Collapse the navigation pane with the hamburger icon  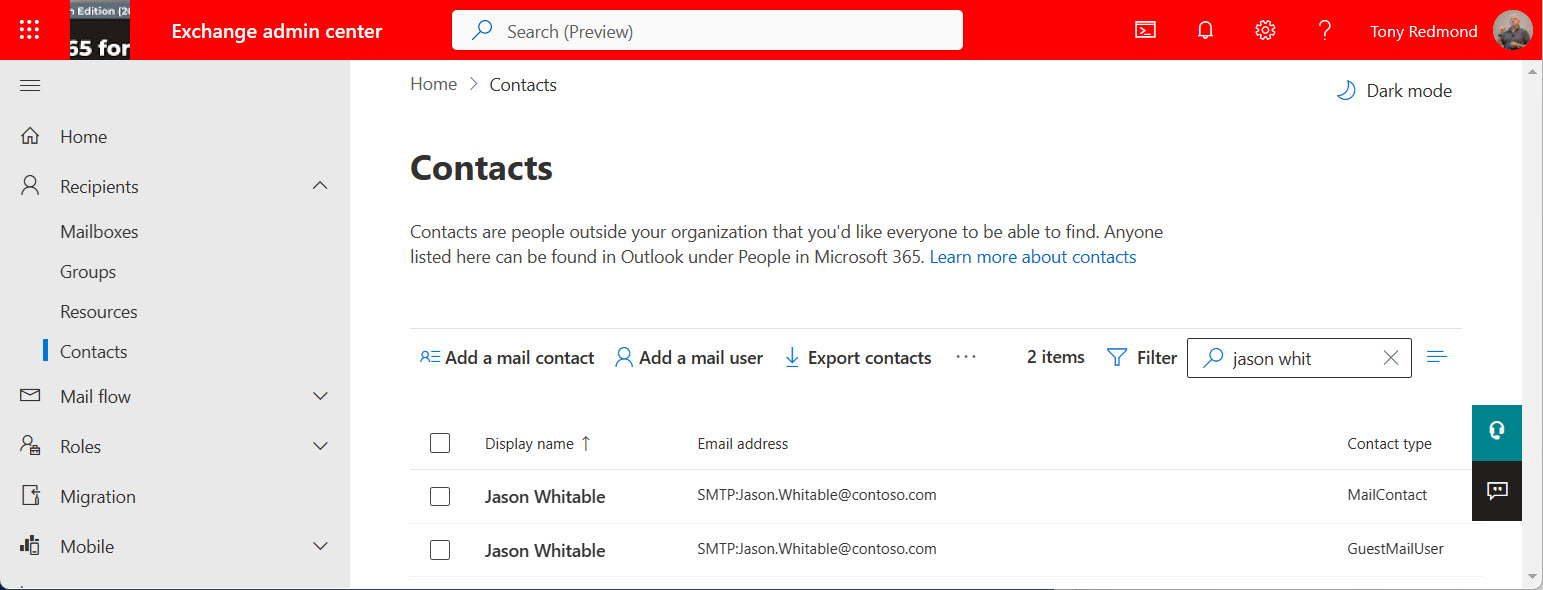point(29,85)
